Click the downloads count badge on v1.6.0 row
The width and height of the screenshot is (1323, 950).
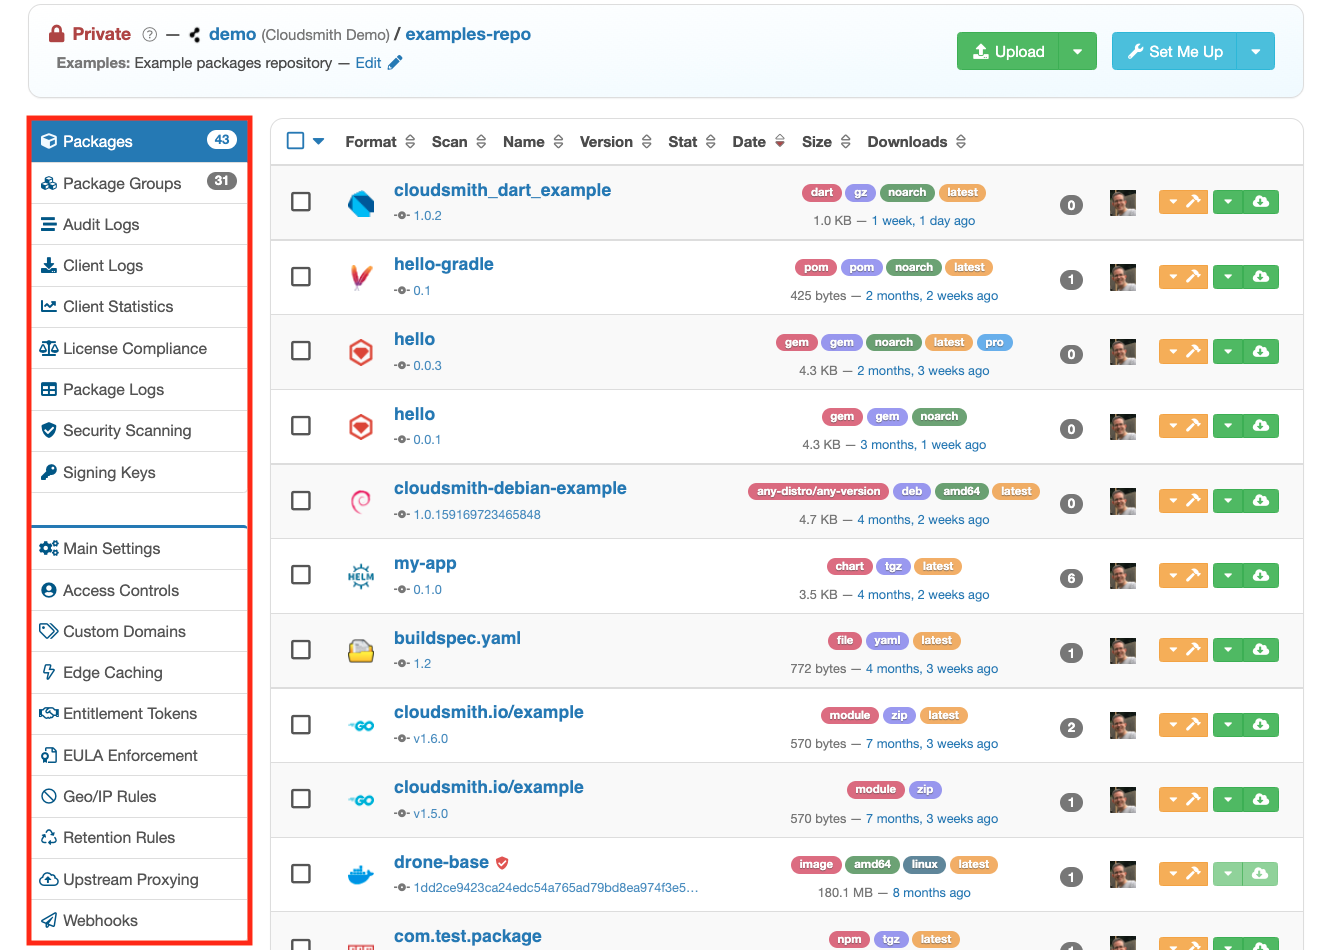pos(1071,727)
